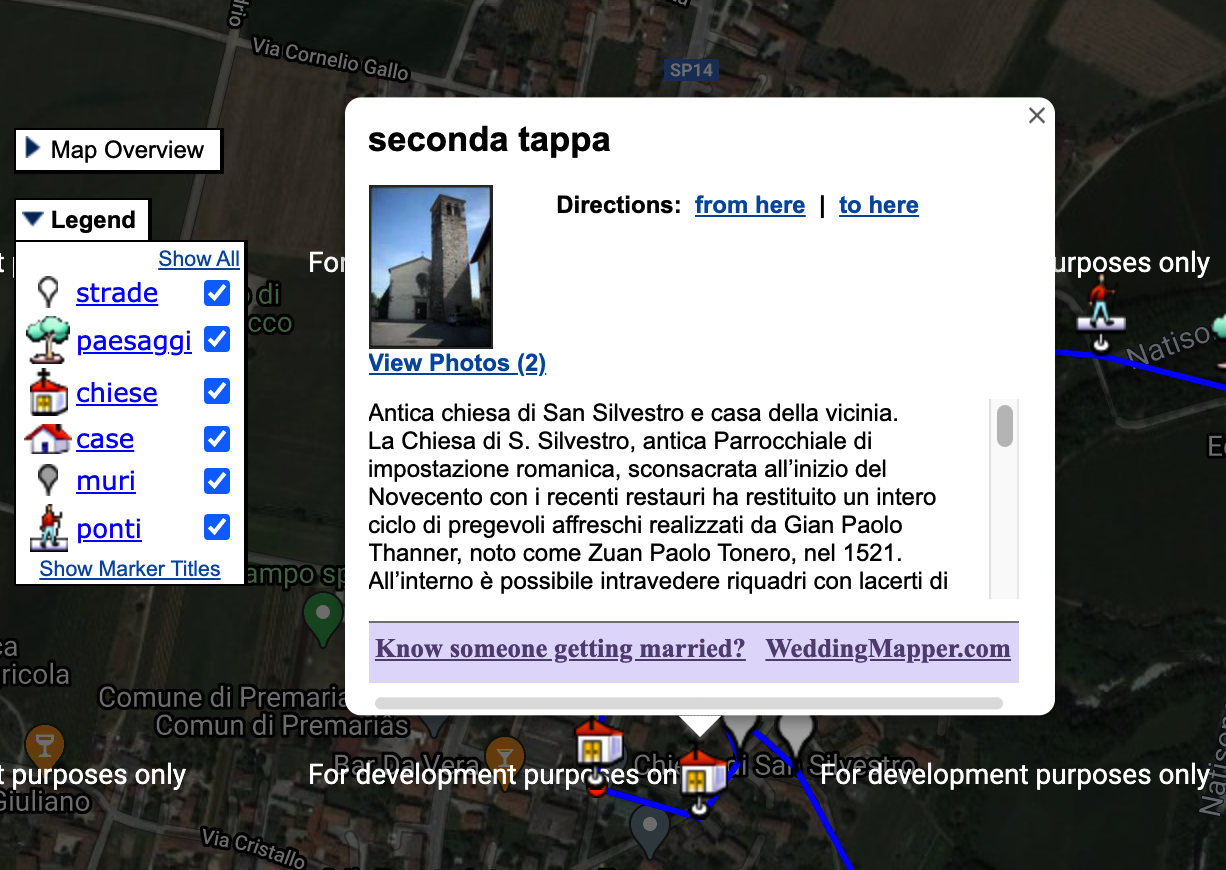Screen dimensions: 1226x870
Task: Open the church tower photo thumbnail
Action: (431, 266)
